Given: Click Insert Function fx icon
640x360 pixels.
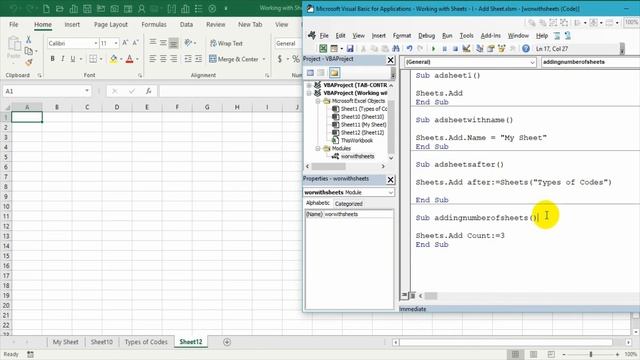Looking at the screenshot, I should 149,91.
